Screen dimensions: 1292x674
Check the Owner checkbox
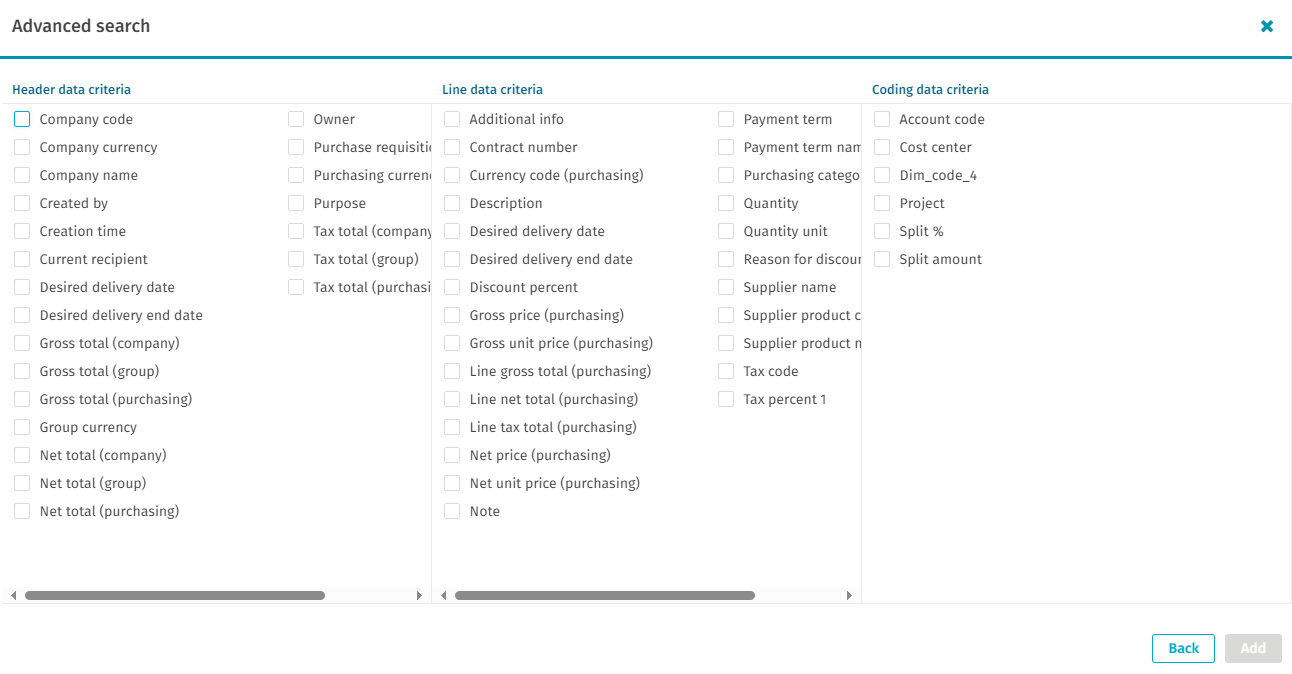(x=296, y=119)
